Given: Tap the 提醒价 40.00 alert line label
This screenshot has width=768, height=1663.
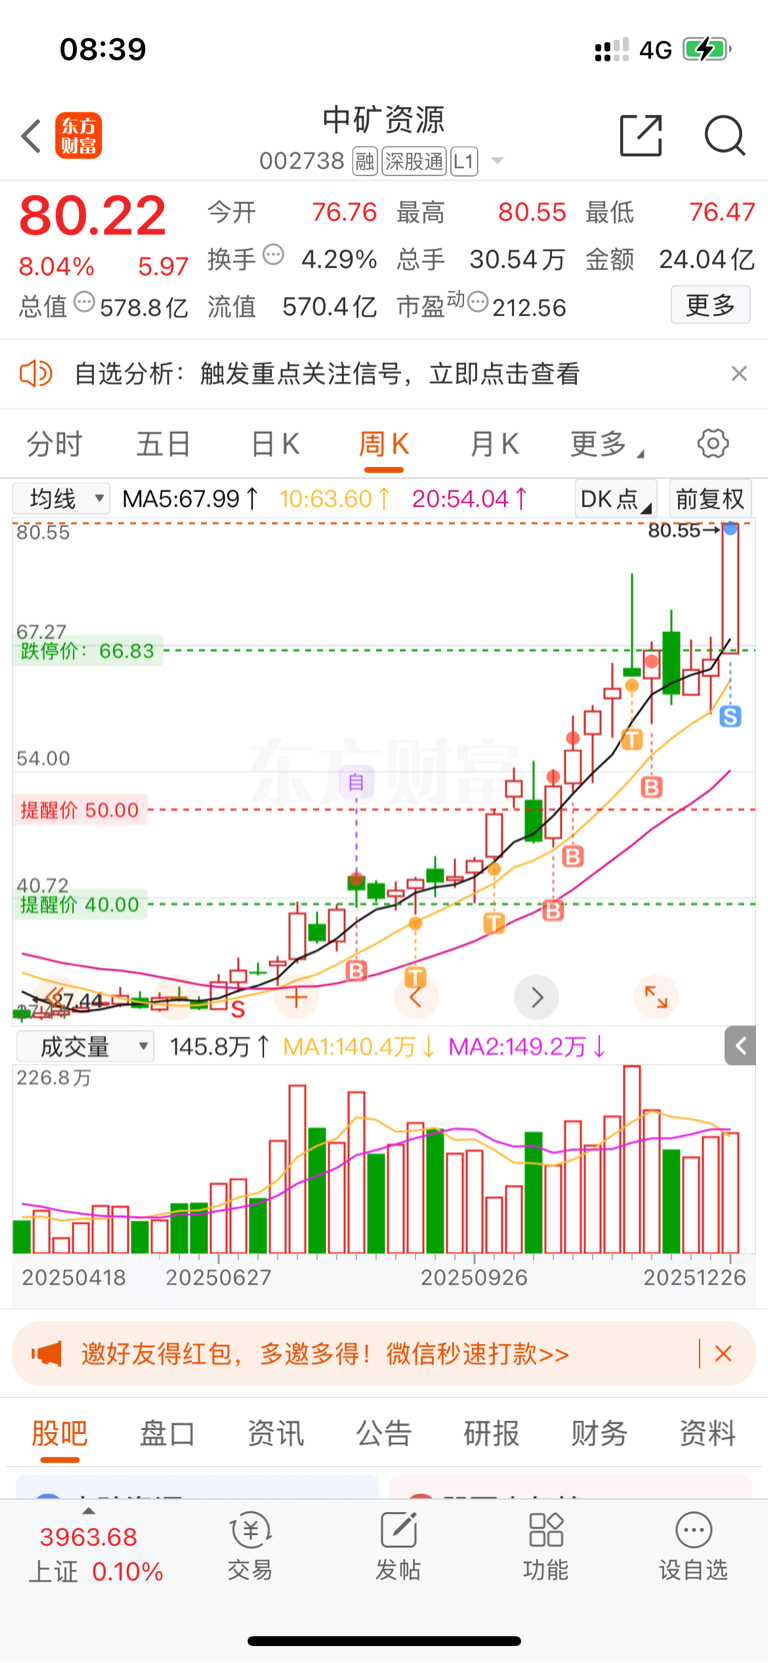Looking at the screenshot, I should (x=80, y=905).
